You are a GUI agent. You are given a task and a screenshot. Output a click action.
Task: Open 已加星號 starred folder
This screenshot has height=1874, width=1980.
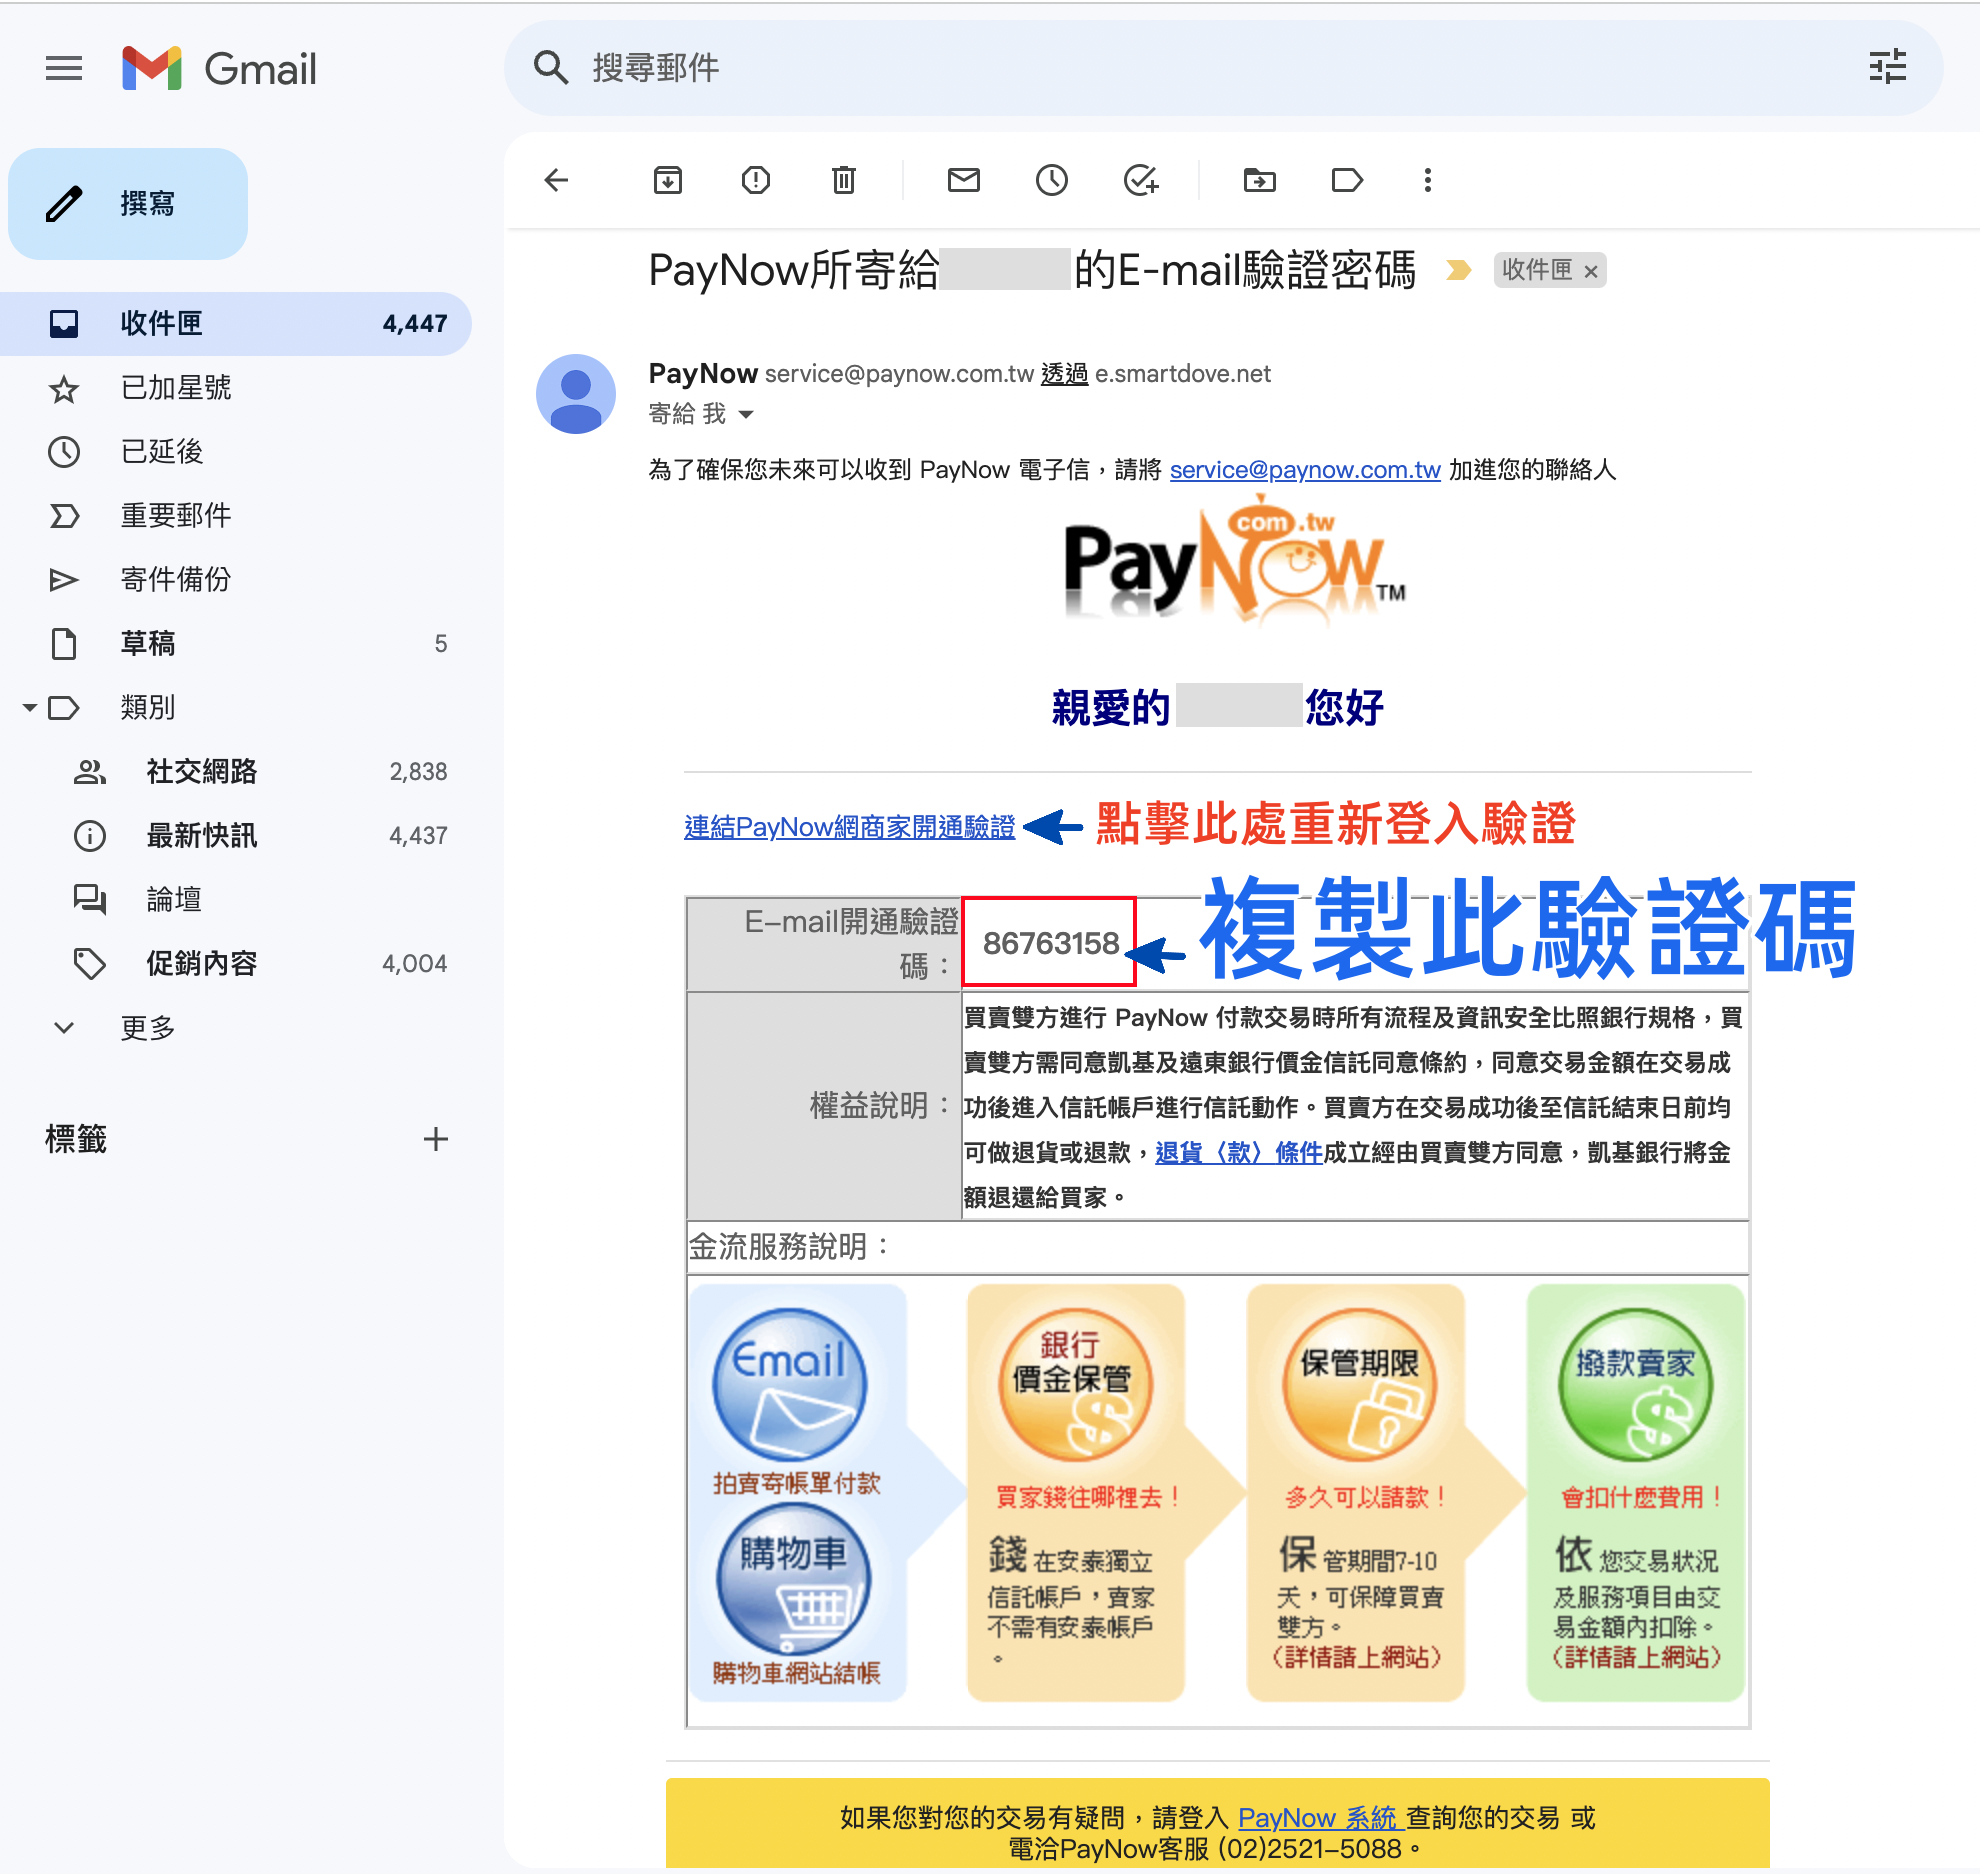click(x=236, y=388)
